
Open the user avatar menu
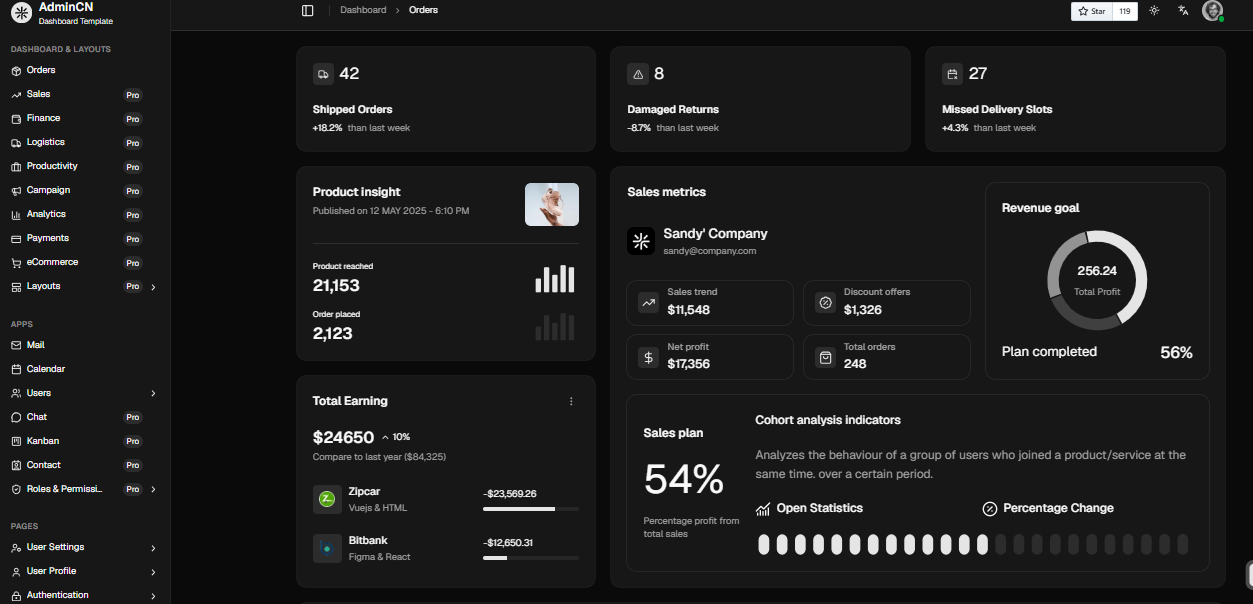click(1212, 11)
